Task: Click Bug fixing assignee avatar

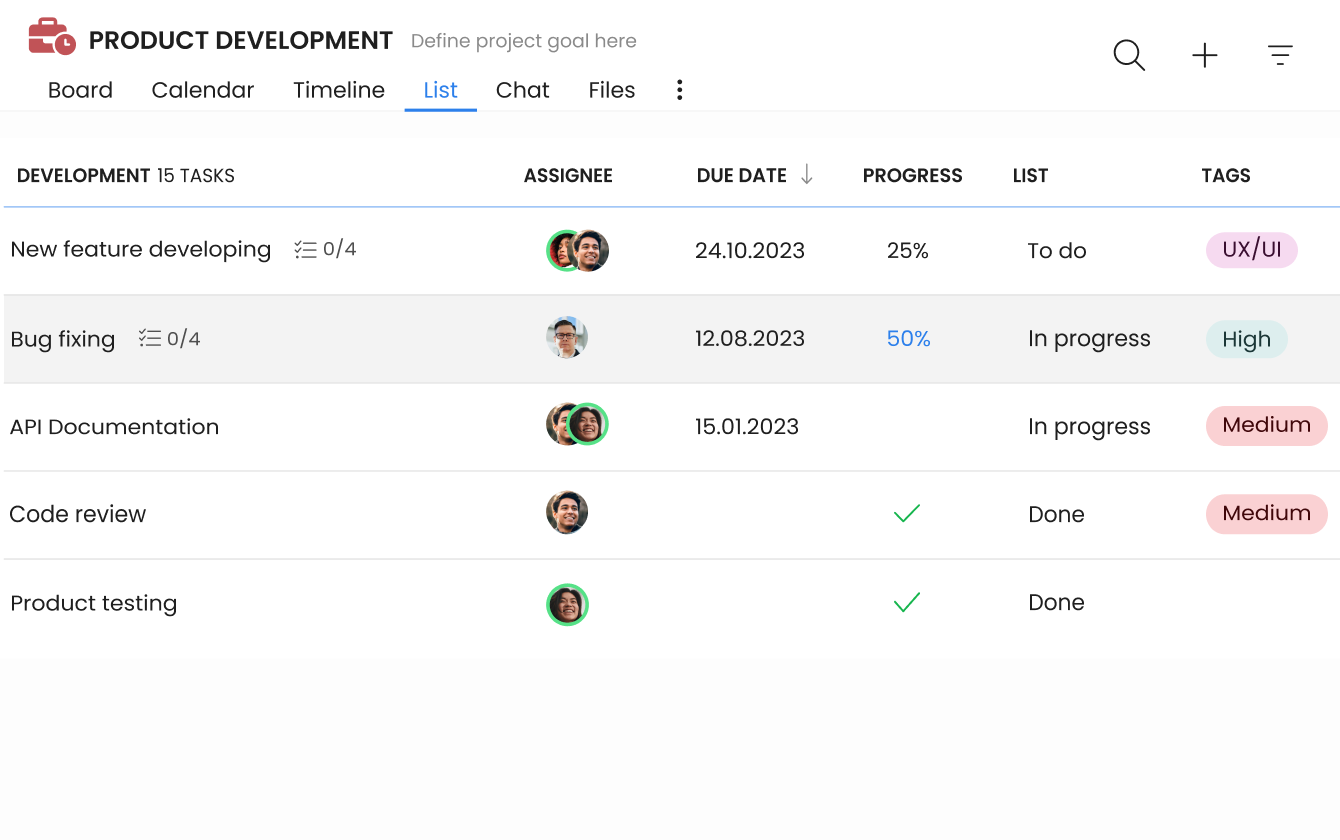Action: point(567,338)
